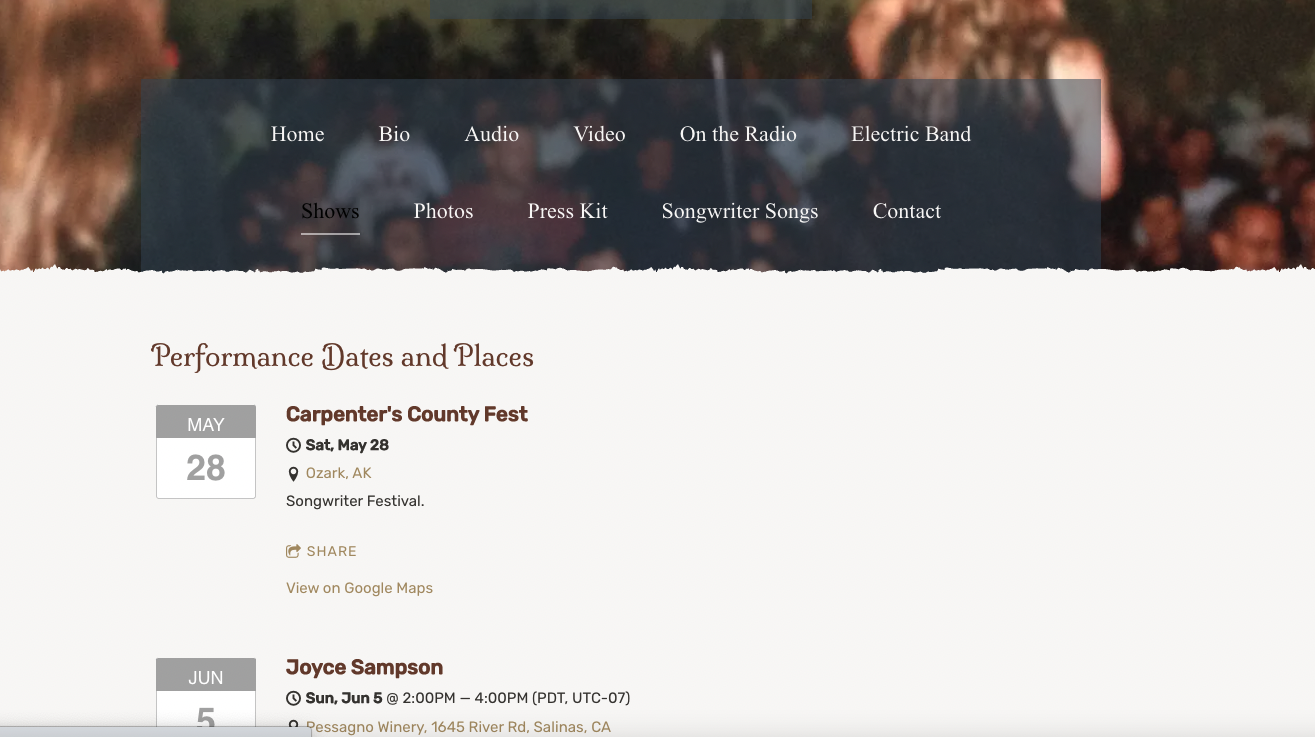This screenshot has width=1315, height=737.
Task: Click the Sun, Jun 5 time text
Action: point(468,698)
